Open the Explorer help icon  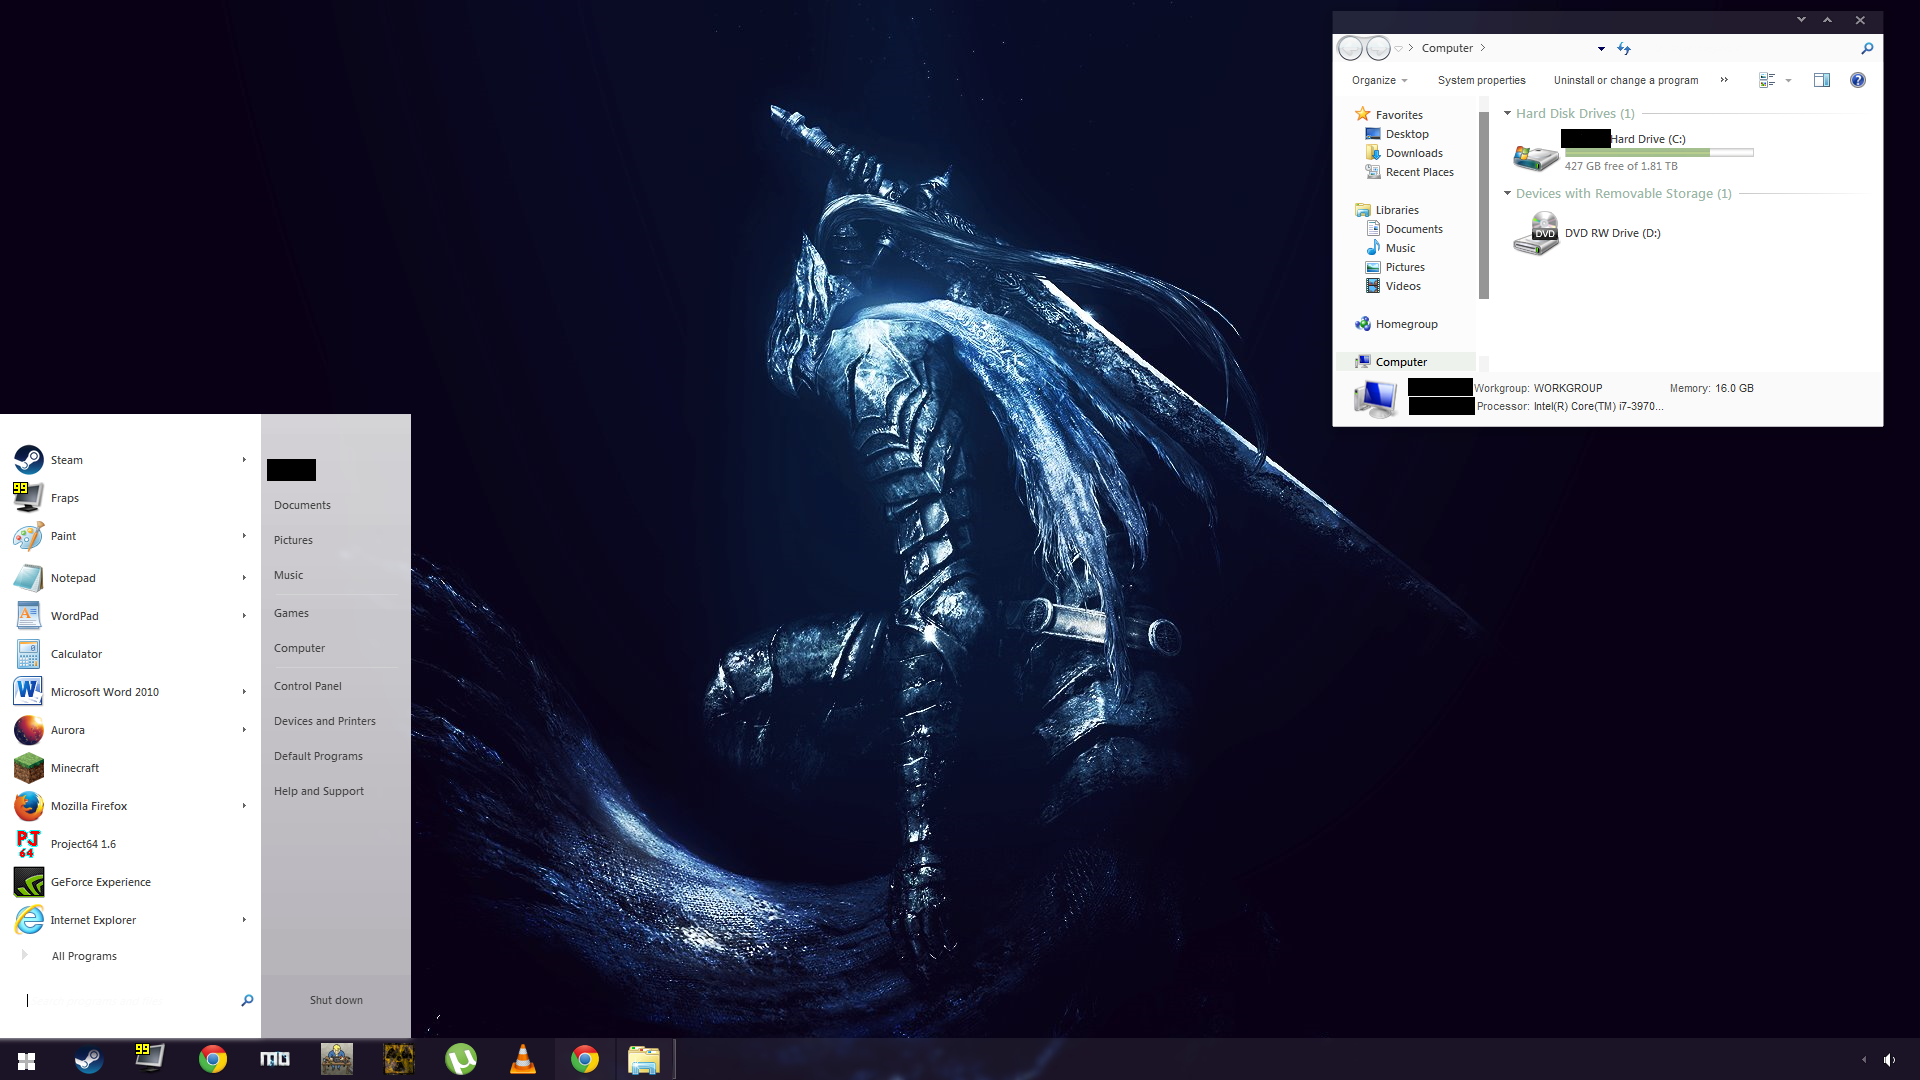tap(1858, 80)
